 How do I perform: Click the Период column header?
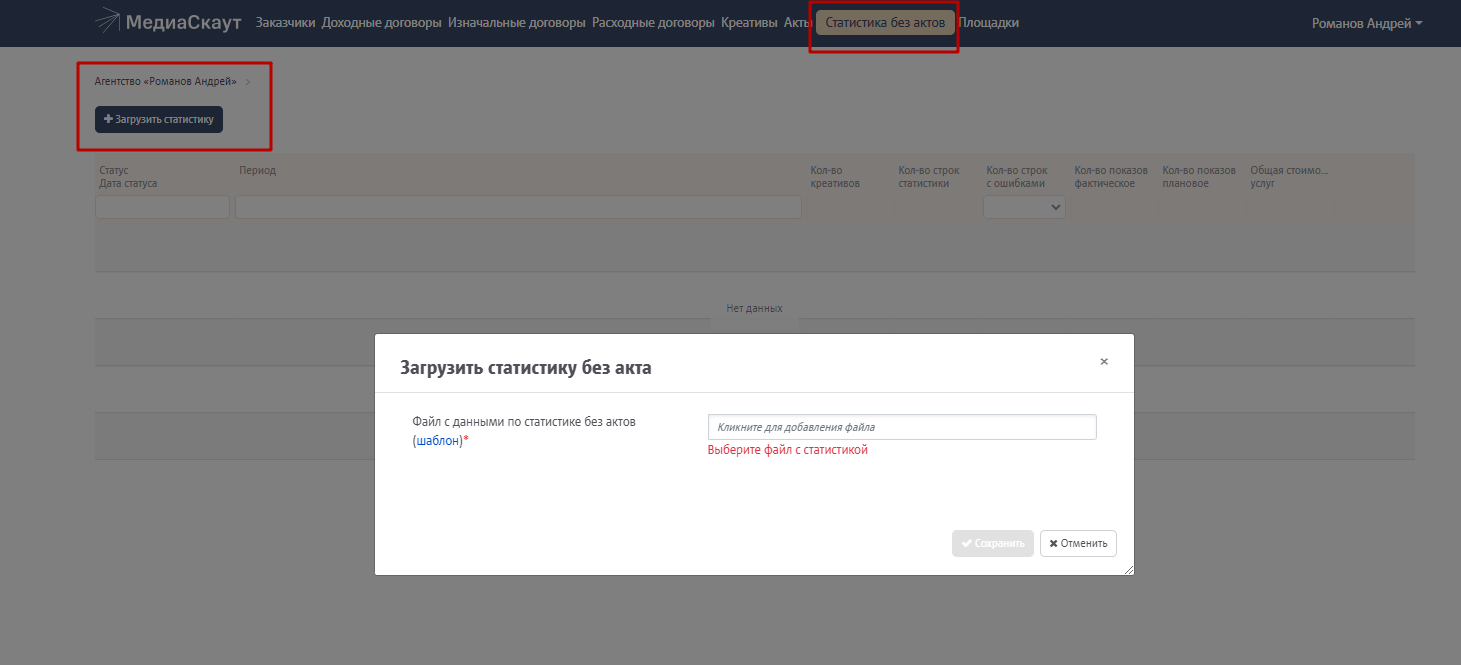[258, 171]
